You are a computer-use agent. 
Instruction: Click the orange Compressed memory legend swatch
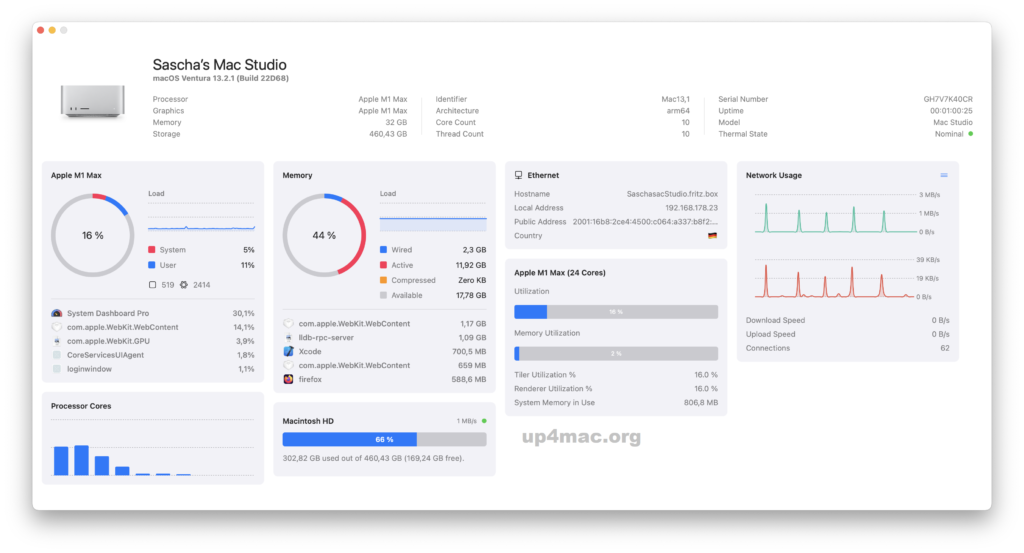pos(383,280)
